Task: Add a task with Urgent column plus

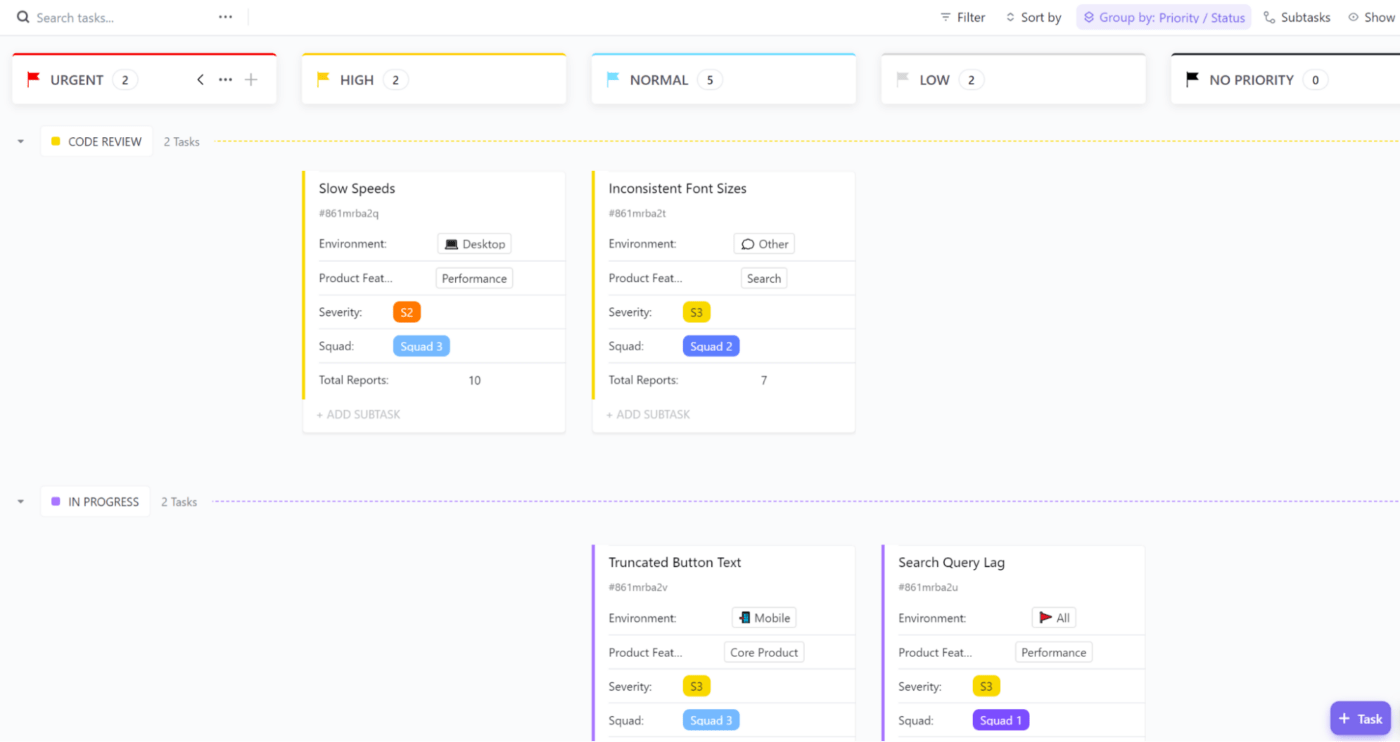Action: [x=251, y=80]
